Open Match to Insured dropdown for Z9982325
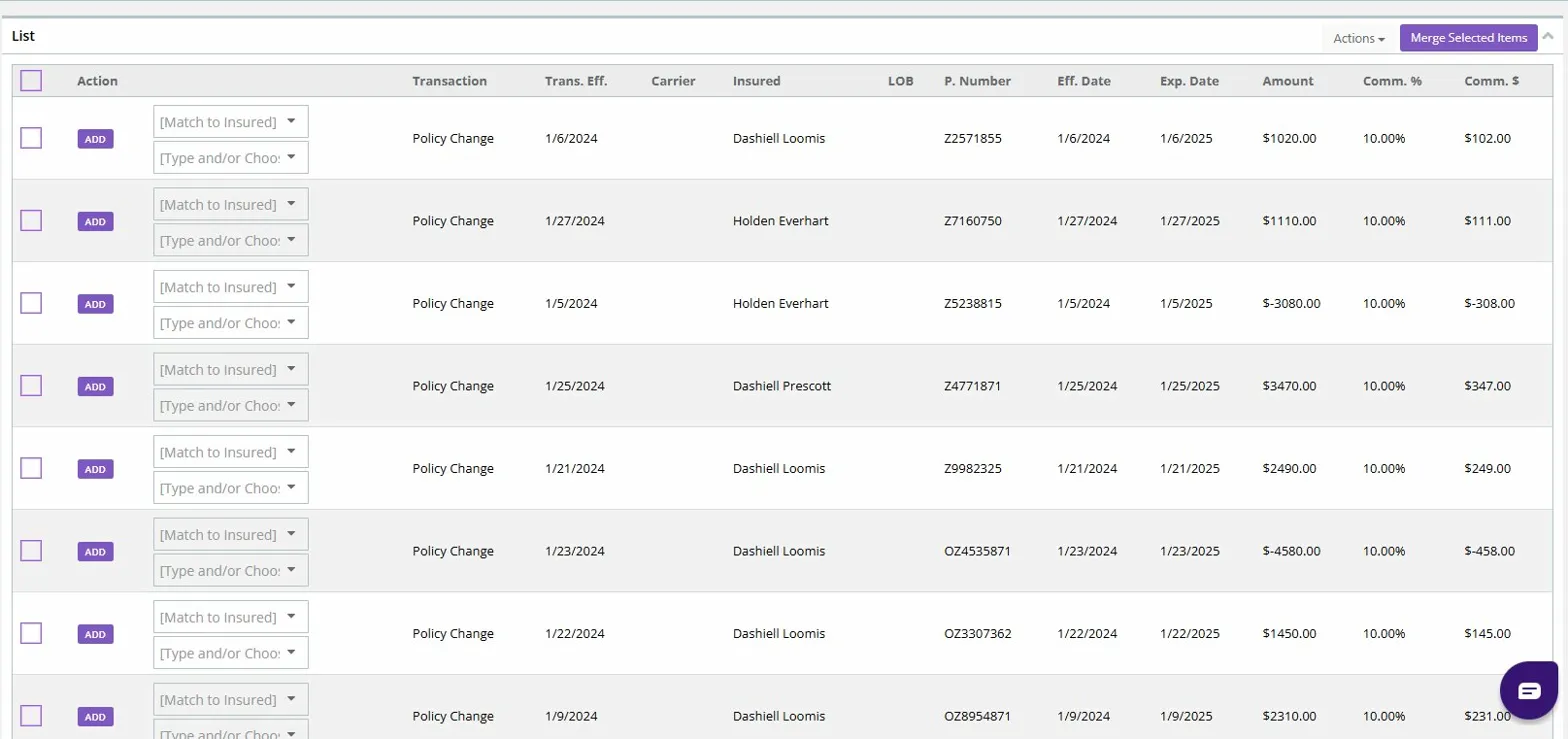Image resolution: width=1568 pixels, height=739 pixels. (231, 452)
